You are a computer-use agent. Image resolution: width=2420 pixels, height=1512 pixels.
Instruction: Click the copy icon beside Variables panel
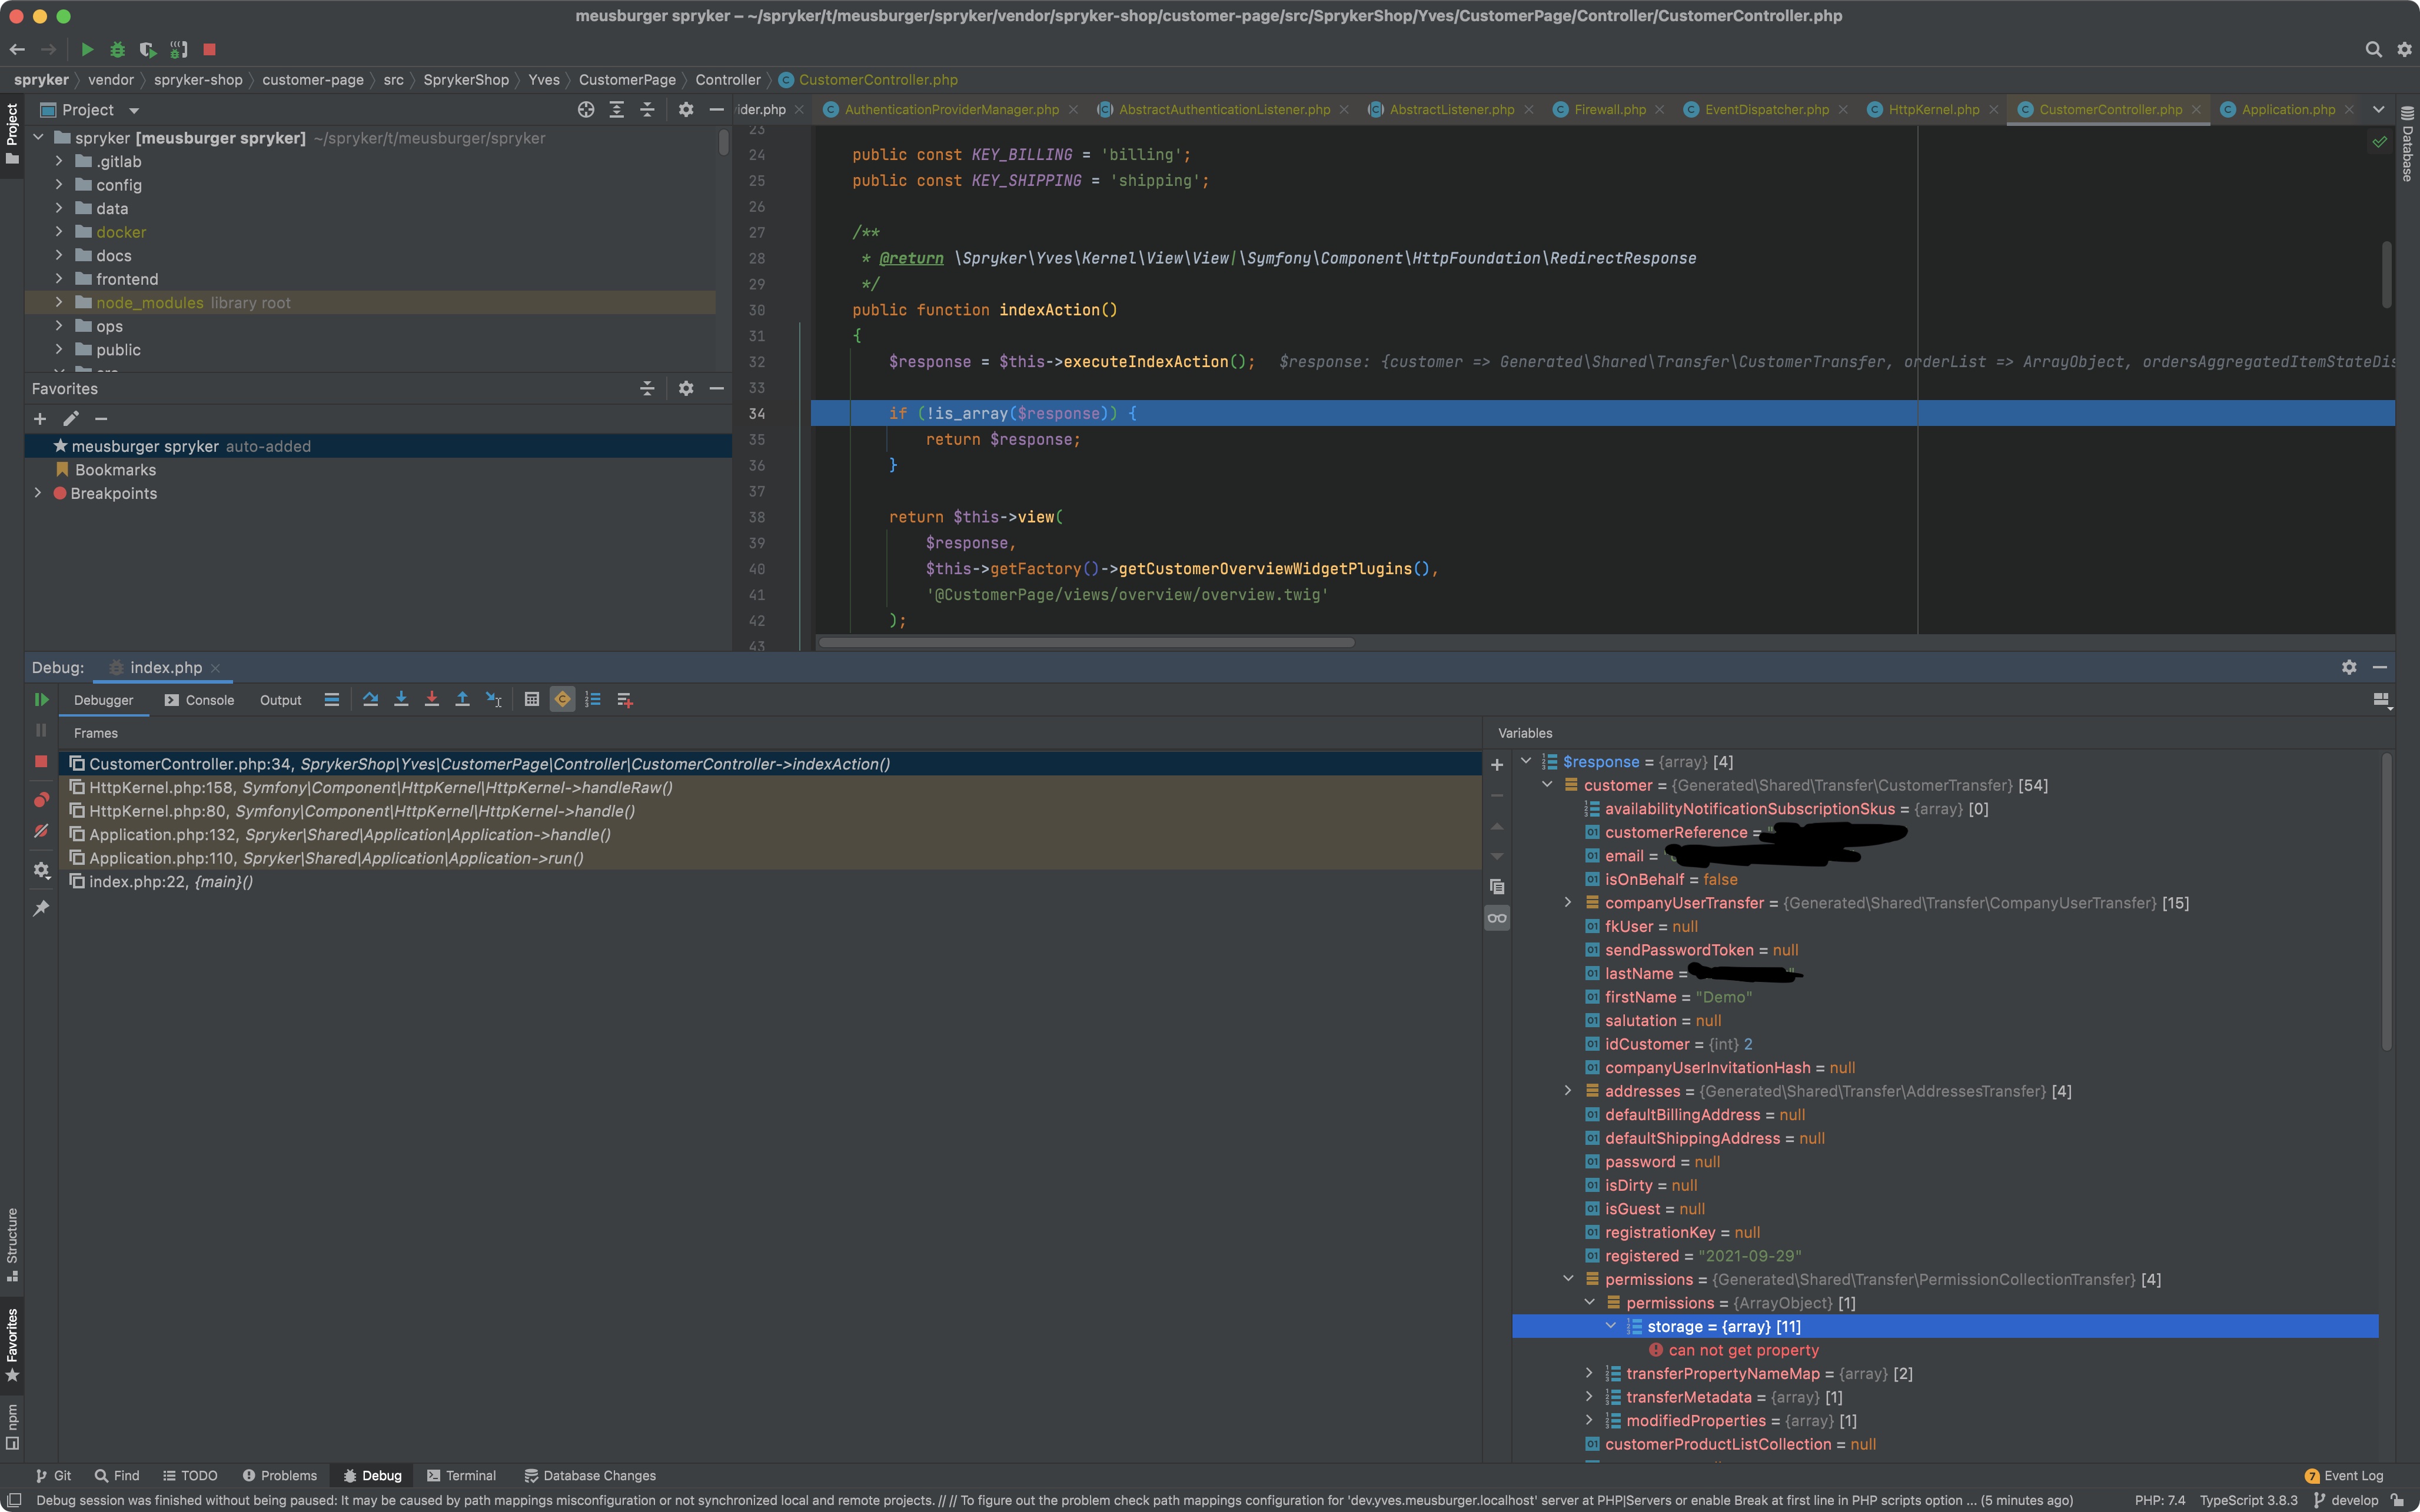[1497, 887]
